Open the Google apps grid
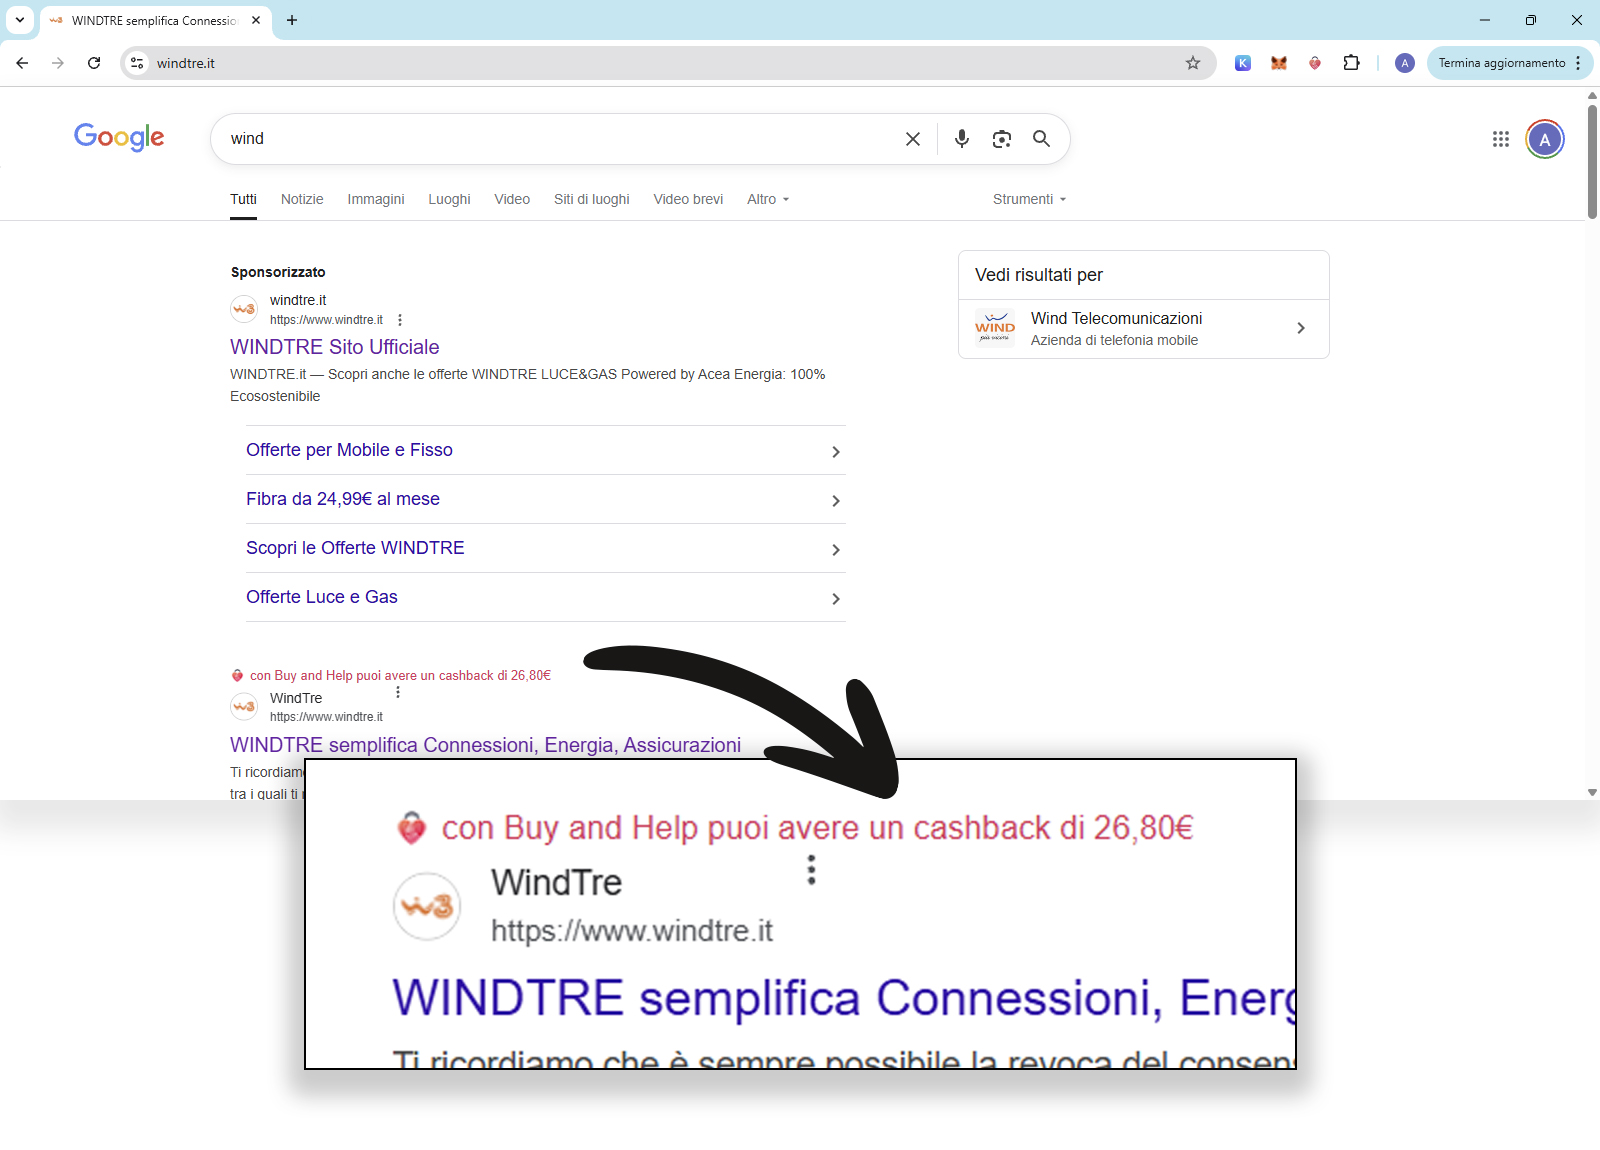This screenshot has height=1150, width=1600. [1501, 139]
